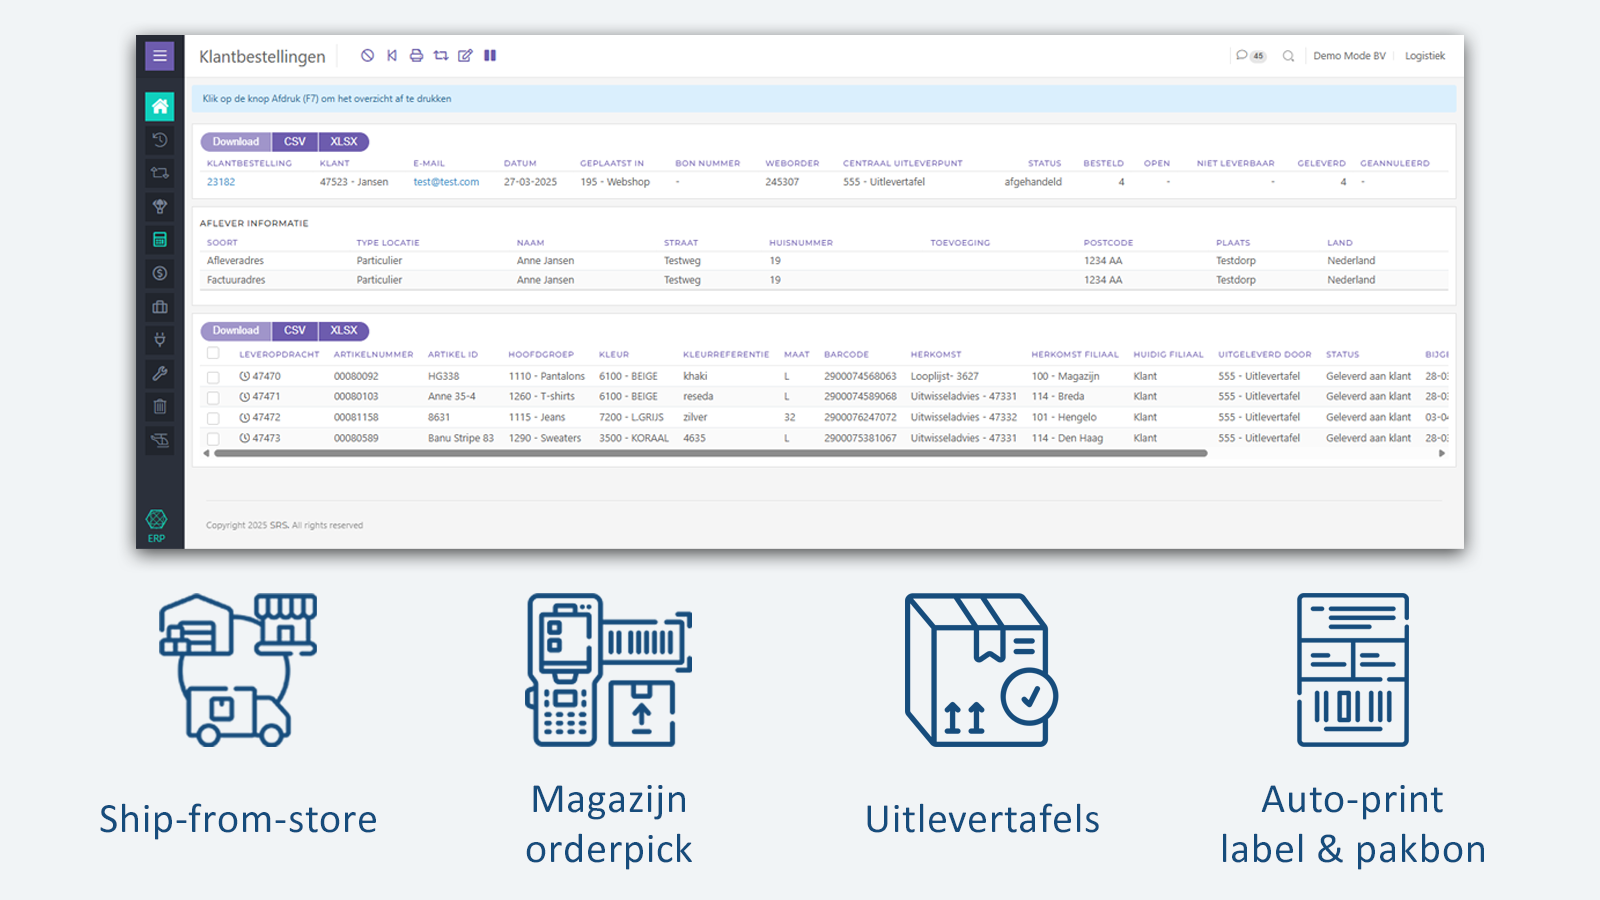1600x900 pixels.
Task: Tick the checkbox for row 47473
Action: point(213,439)
